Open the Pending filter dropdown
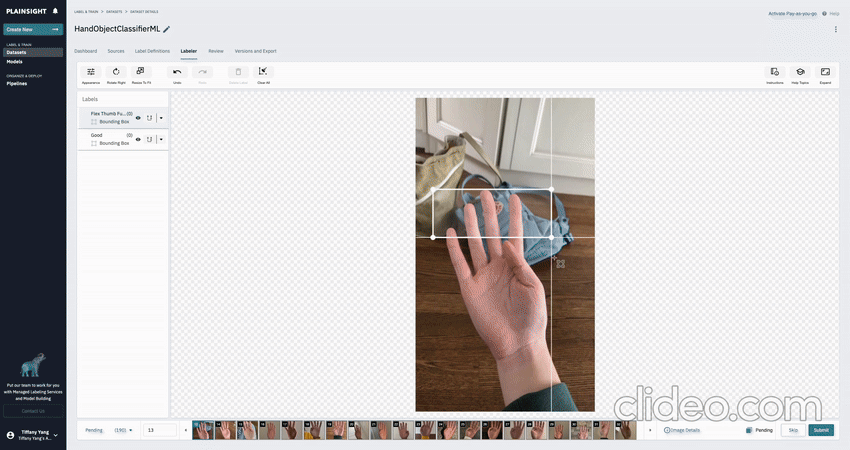Viewport: 850px width, 450px height. [109, 430]
